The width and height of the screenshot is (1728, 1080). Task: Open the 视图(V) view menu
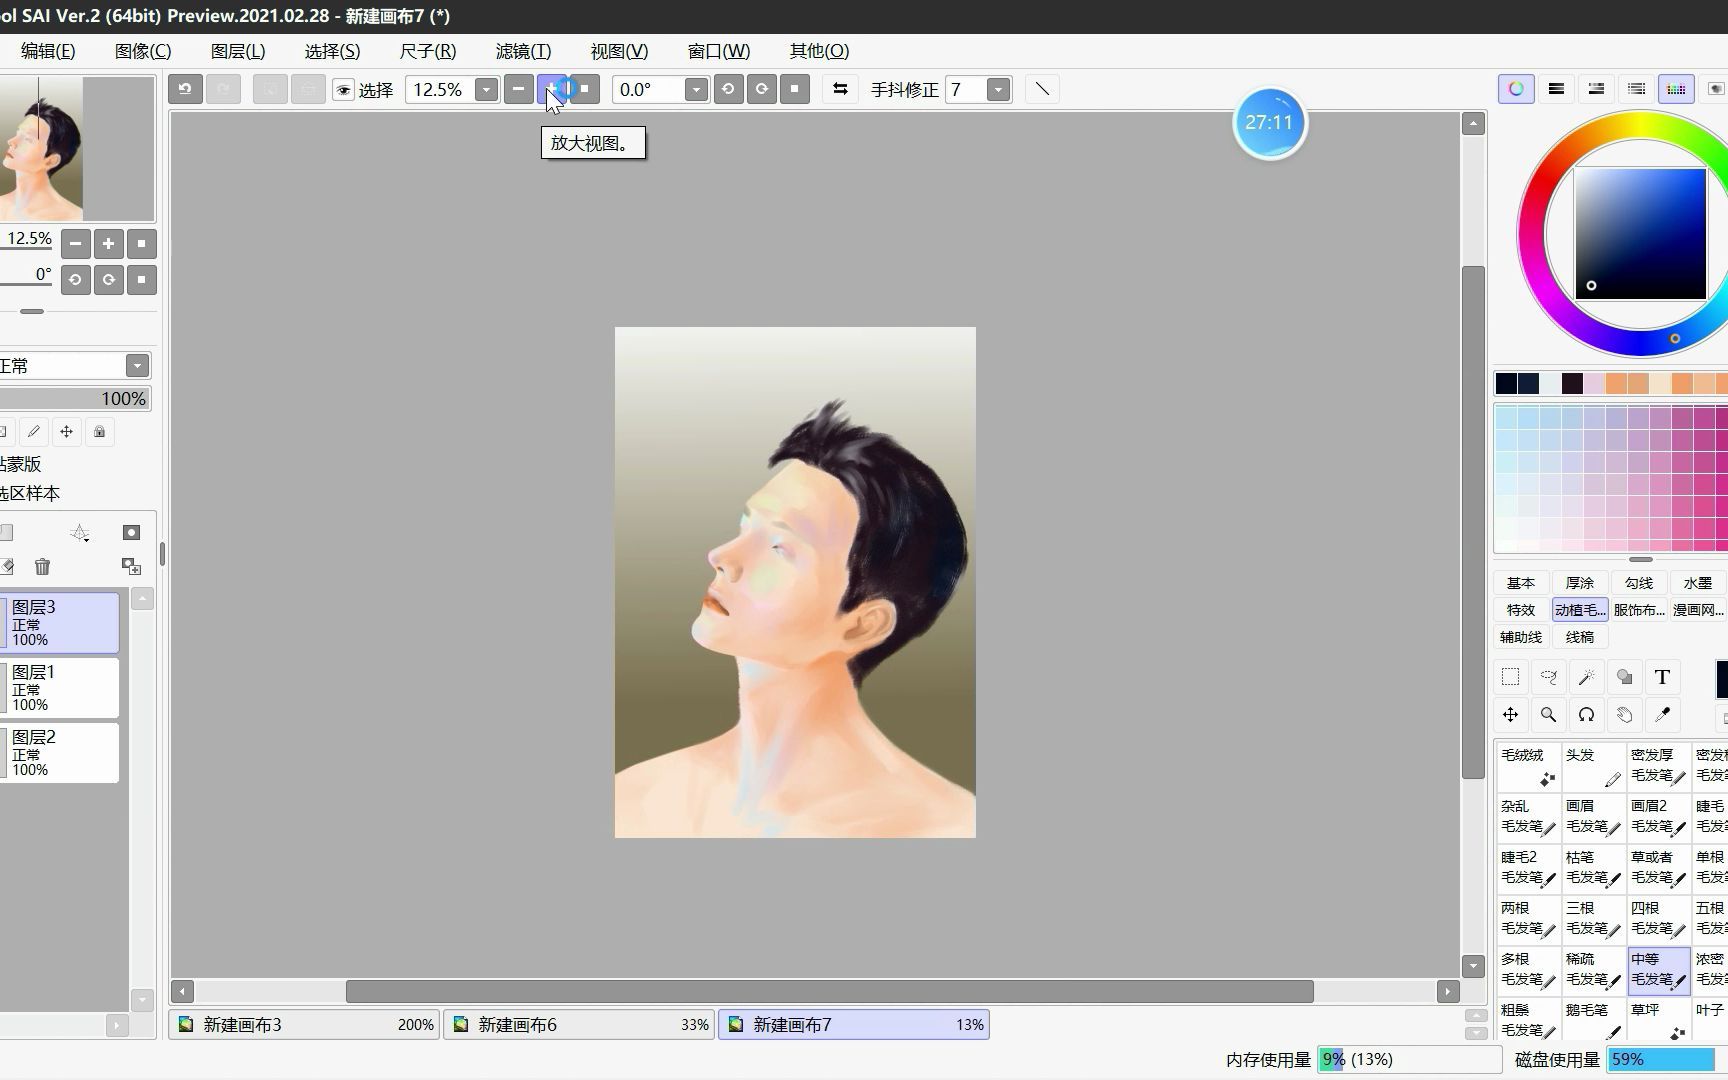(x=619, y=51)
